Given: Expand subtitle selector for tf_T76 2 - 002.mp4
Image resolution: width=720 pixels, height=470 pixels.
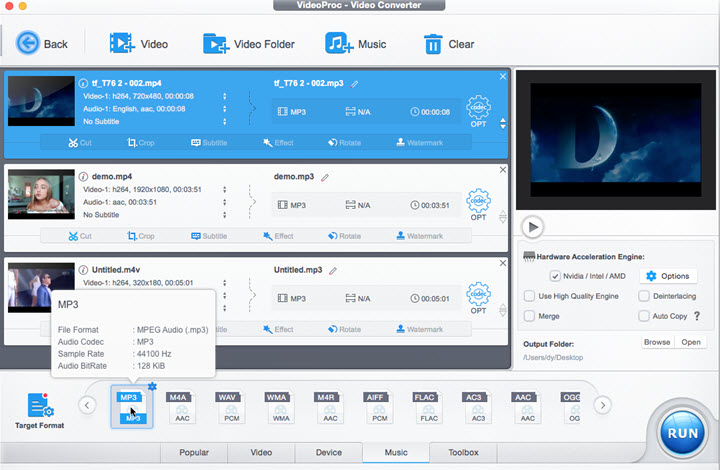Looking at the screenshot, I should (x=225, y=121).
